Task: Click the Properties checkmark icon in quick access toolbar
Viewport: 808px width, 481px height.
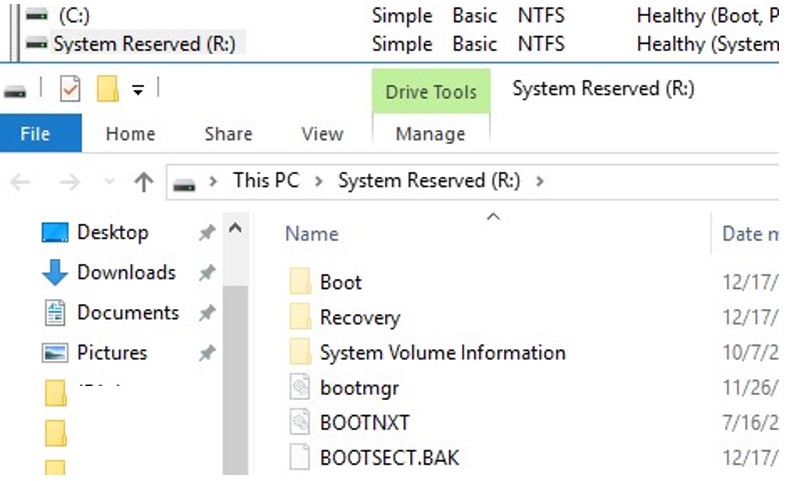Action: click(x=70, y=90)
